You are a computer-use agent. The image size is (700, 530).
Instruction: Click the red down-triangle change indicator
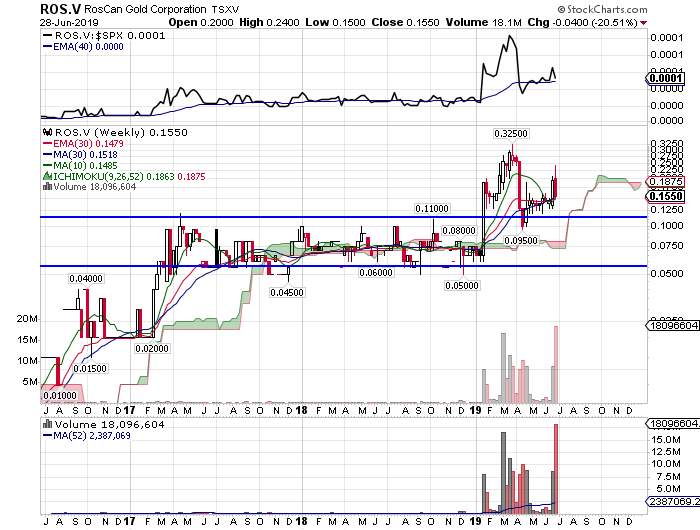click(x=643, y=23)
